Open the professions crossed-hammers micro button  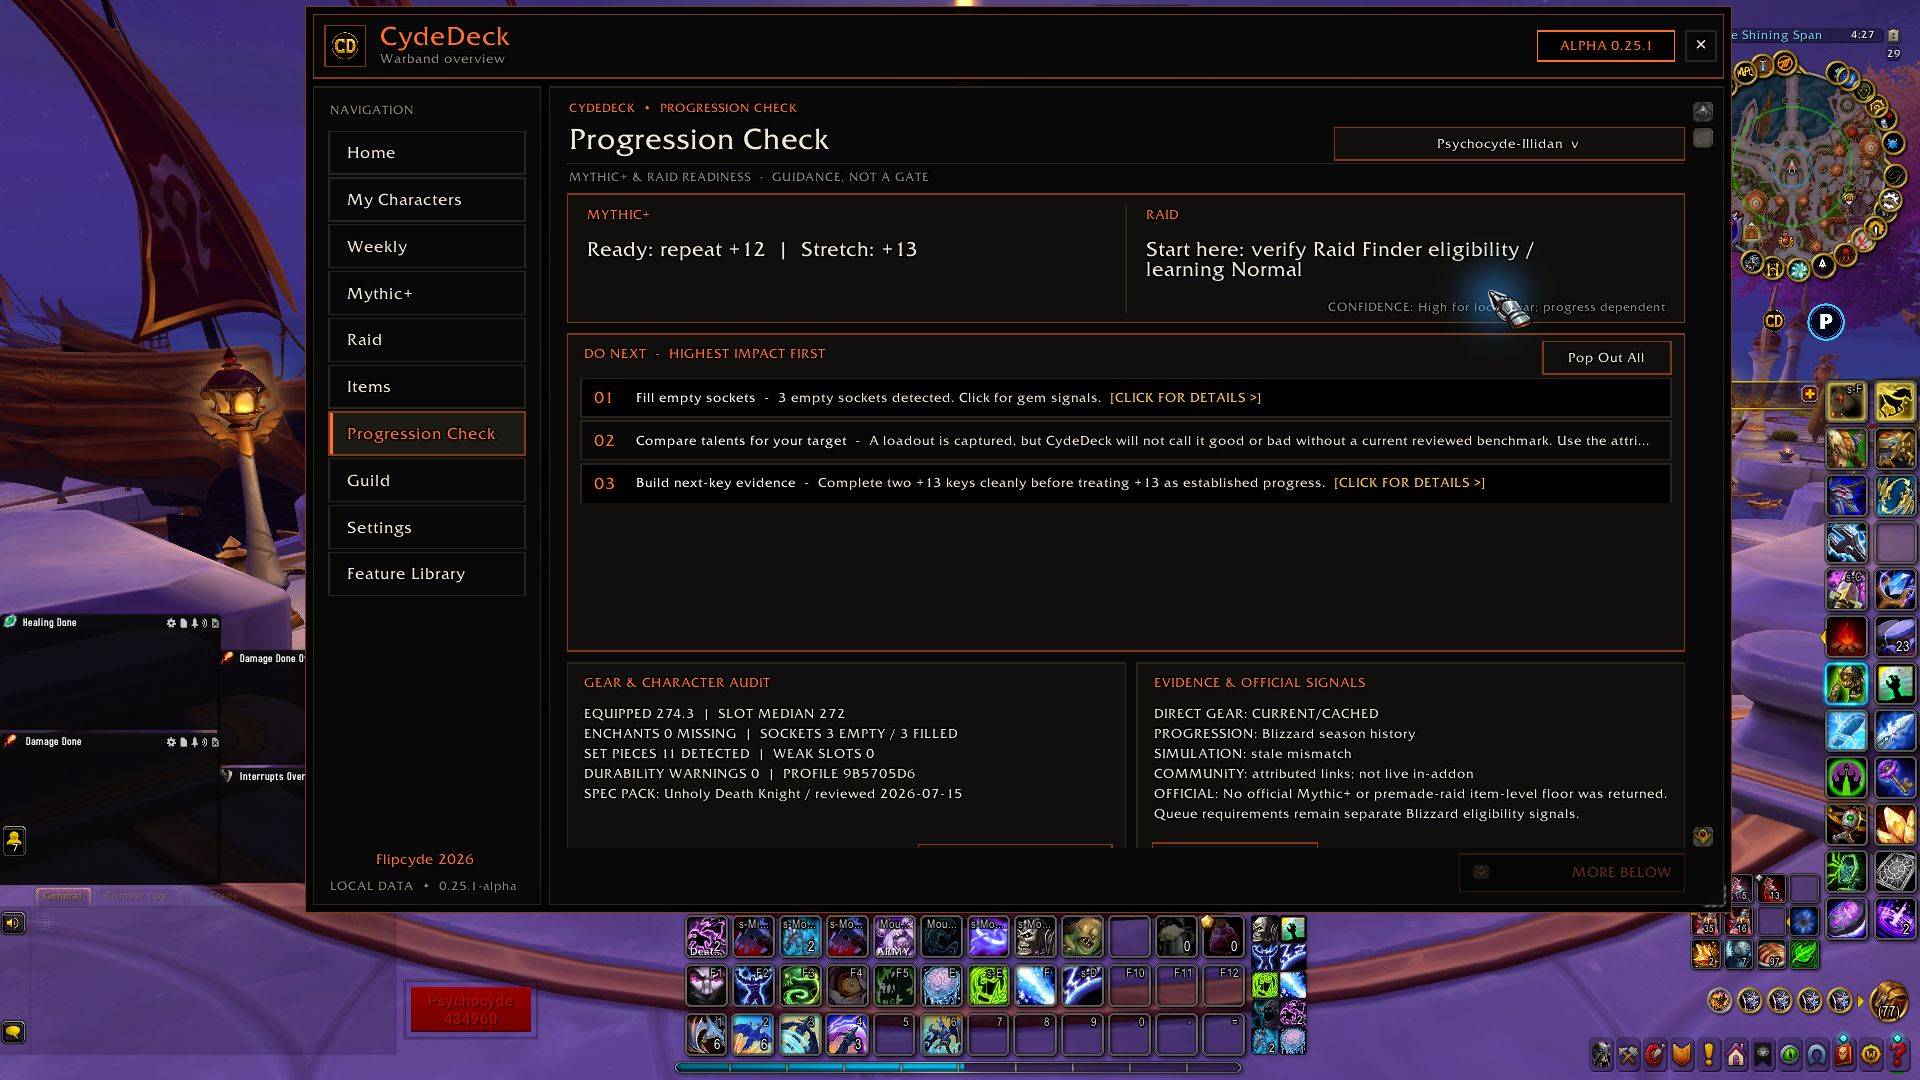point(1629,1054)
